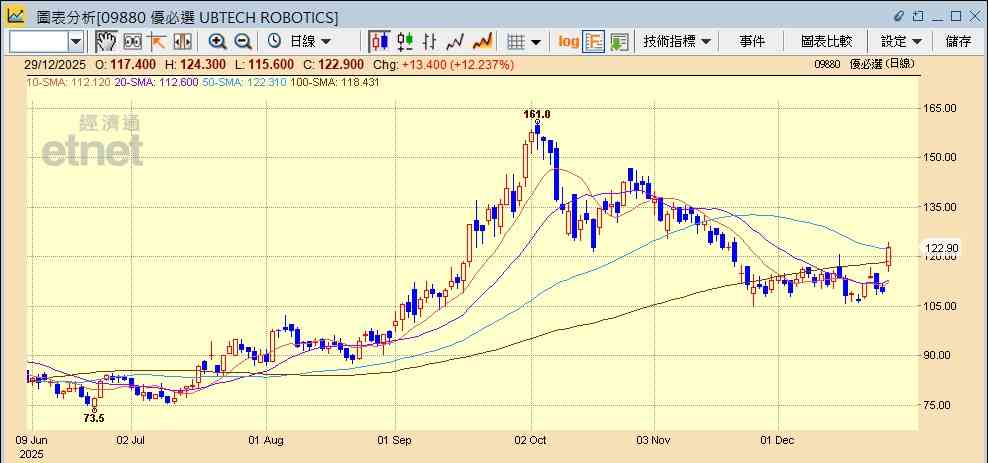Click the grid lines icon
This screenshot has height=463, width=989.
[517, 42]
